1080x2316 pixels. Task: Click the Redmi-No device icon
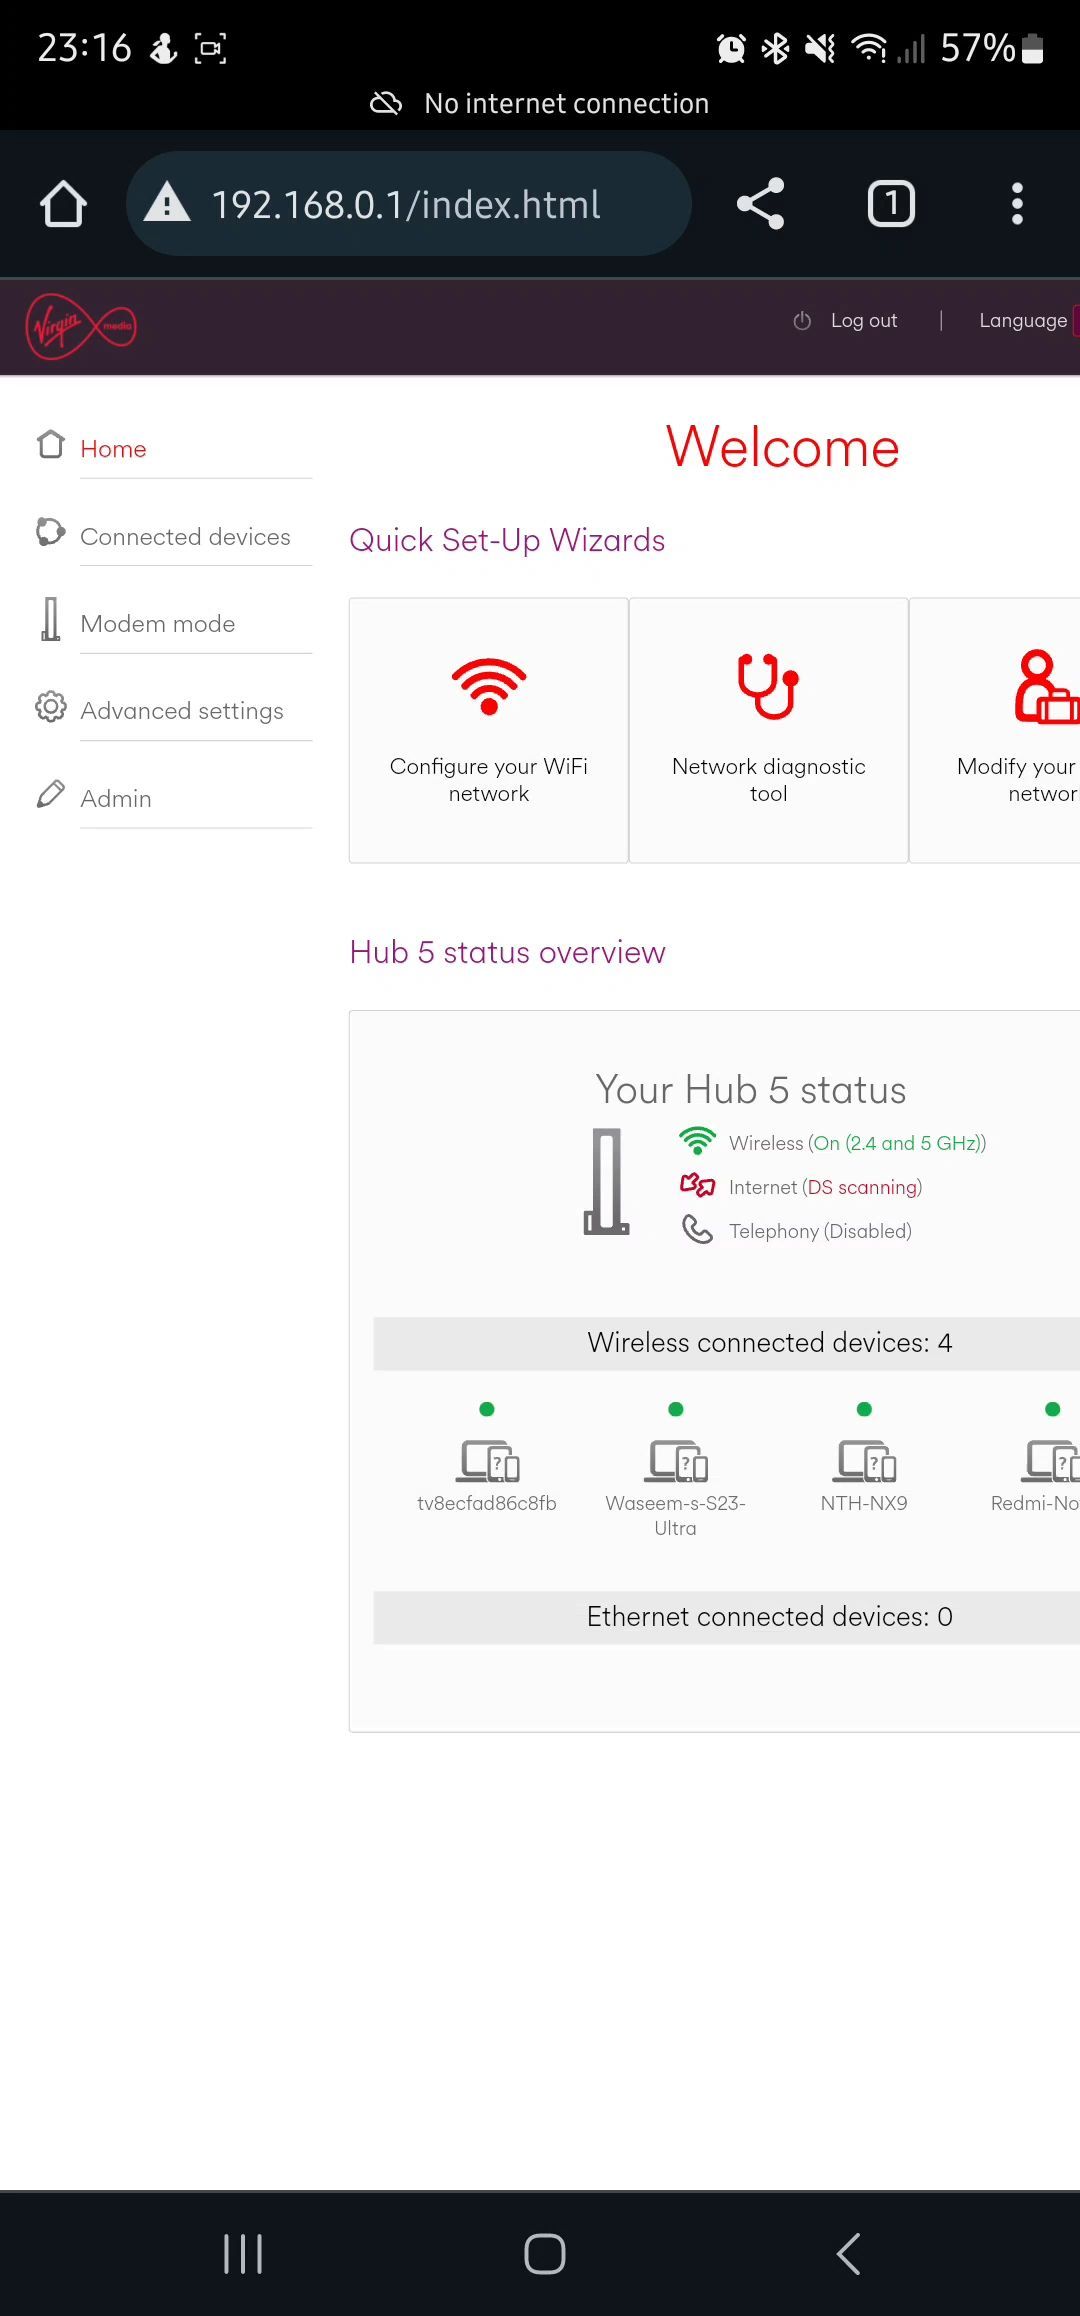pyautogui.click(x=1050, y=1461)
